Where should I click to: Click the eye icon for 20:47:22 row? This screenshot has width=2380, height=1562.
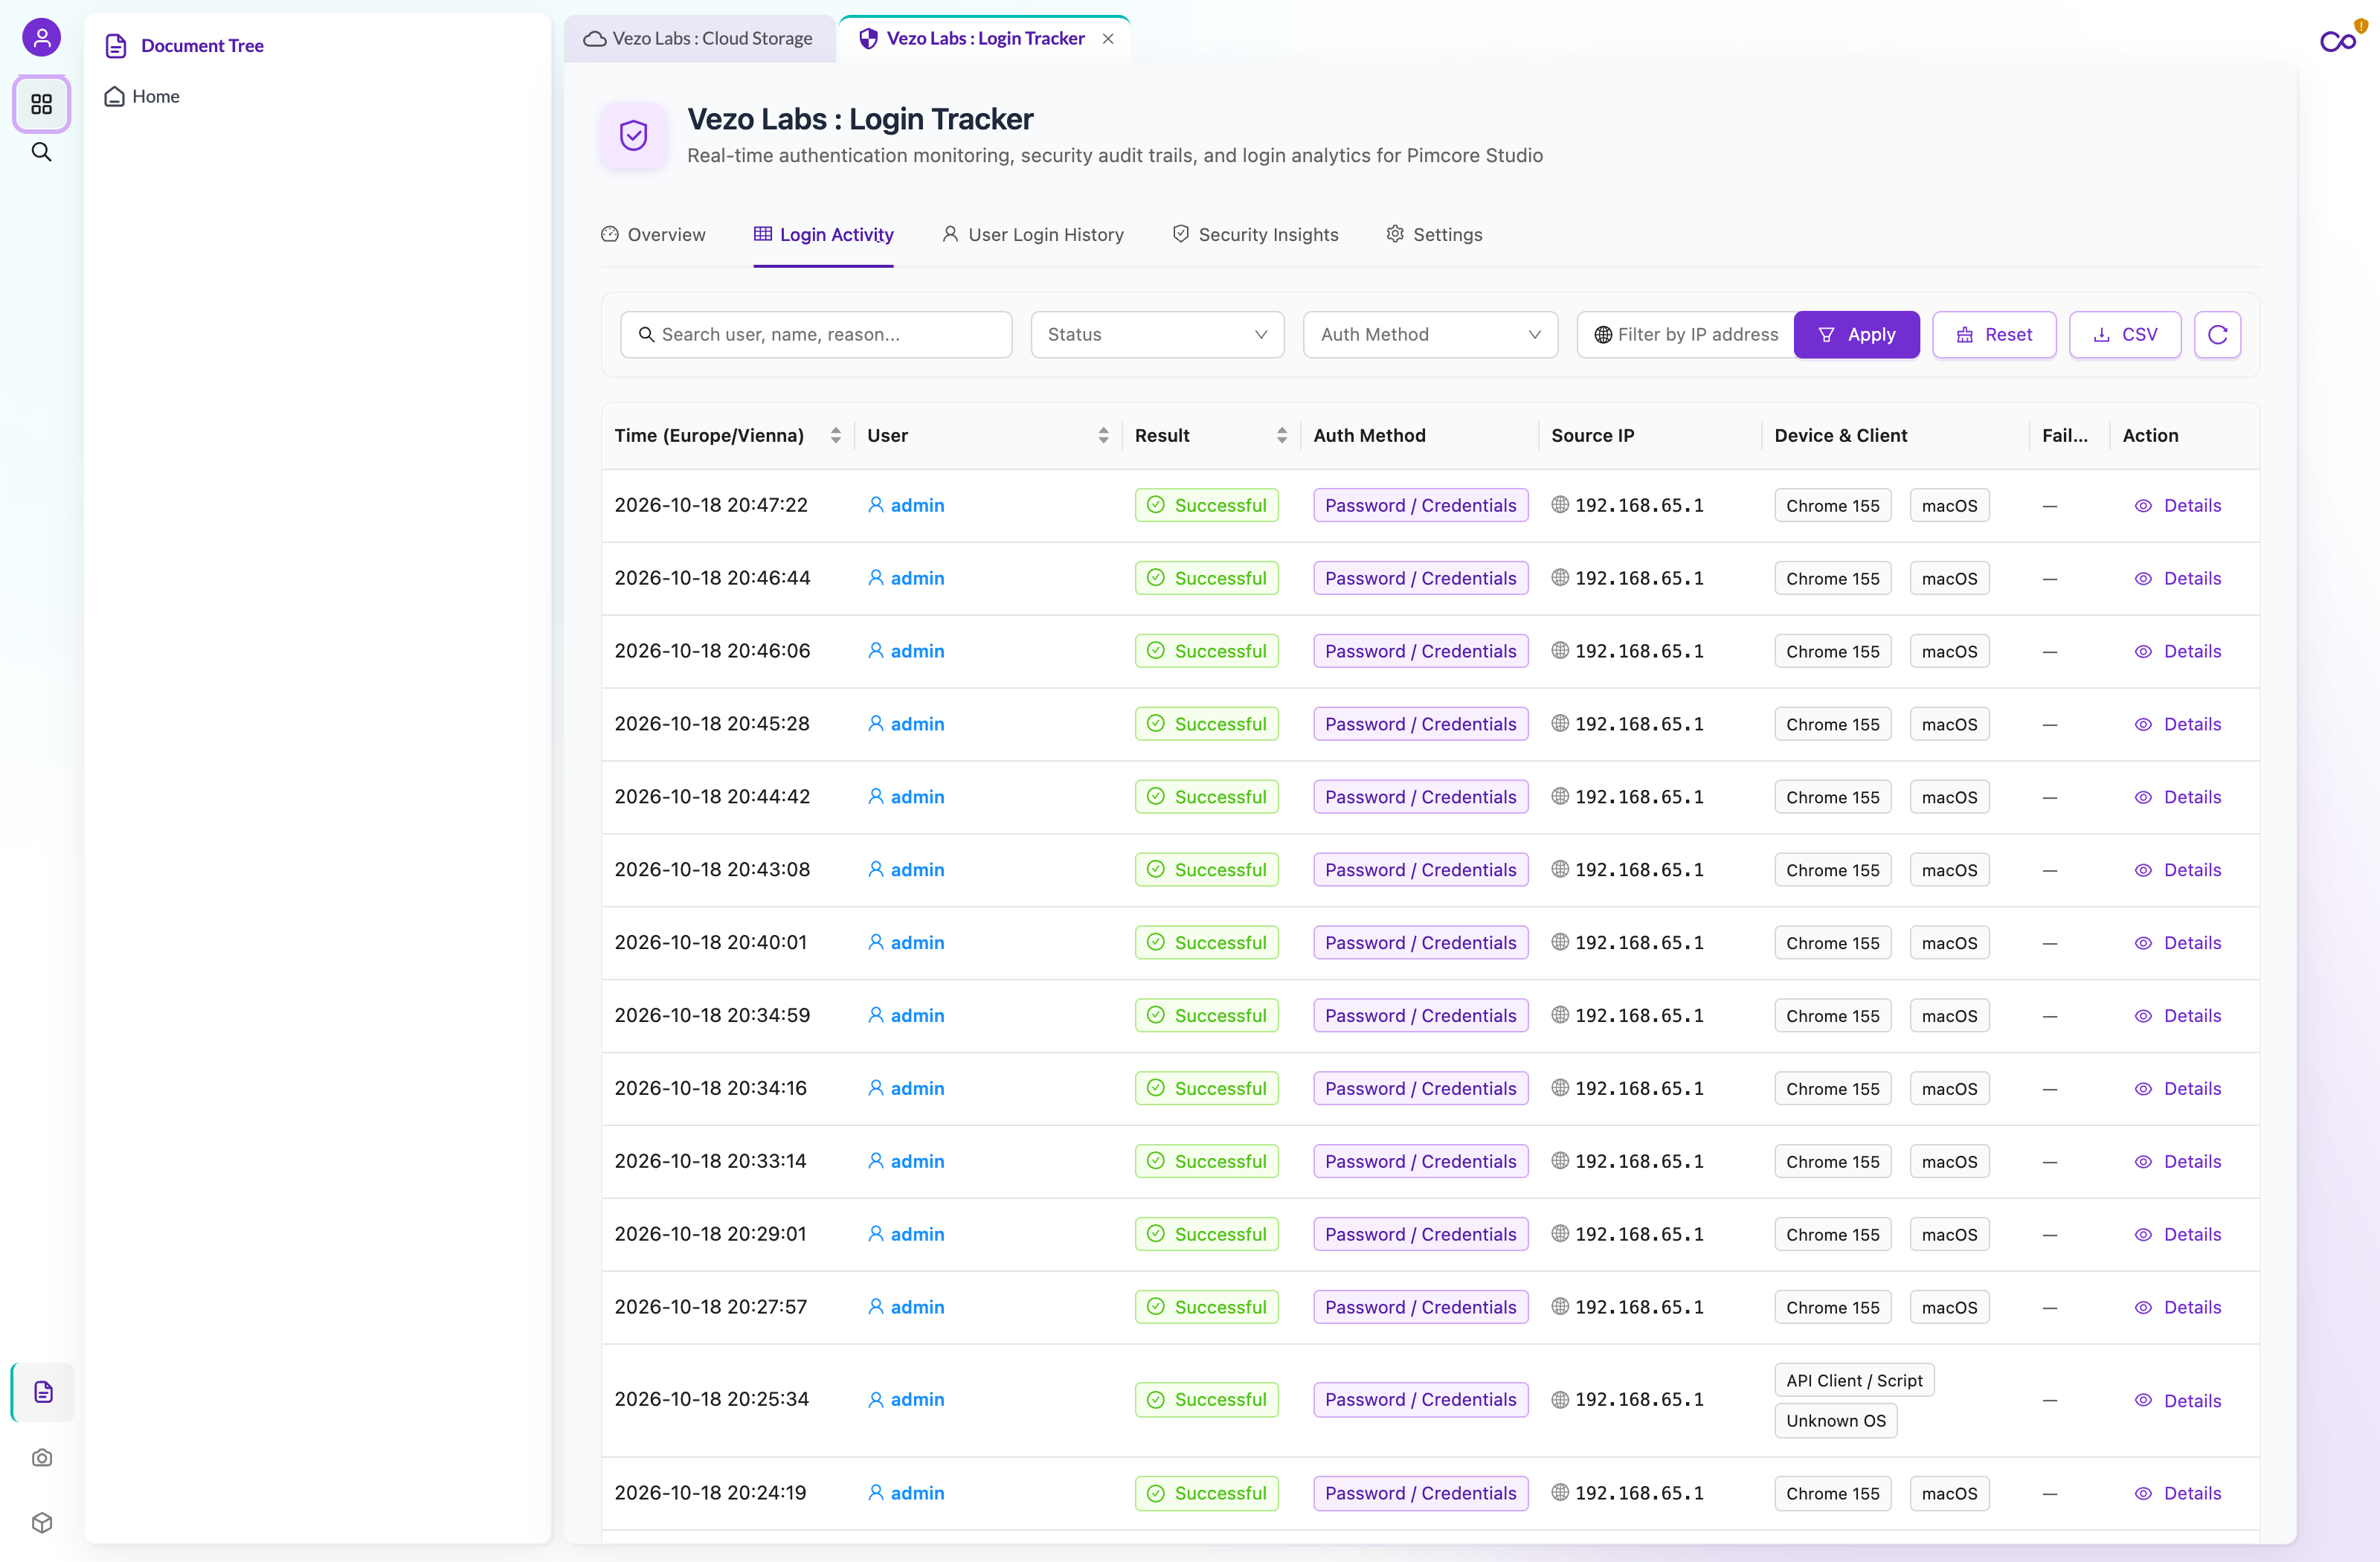[x=2143, y=505]
